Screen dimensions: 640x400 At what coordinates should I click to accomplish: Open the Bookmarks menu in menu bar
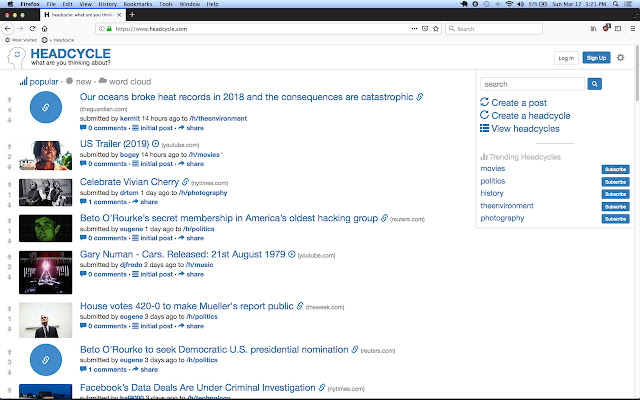tap(138, 4)
